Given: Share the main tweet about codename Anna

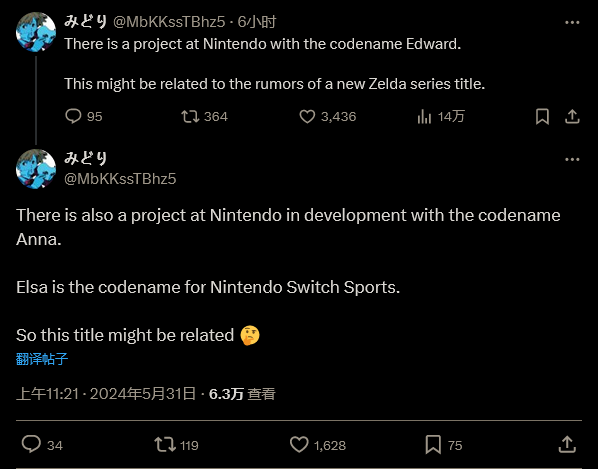Looking at the screenshot, I should [567, 445].
